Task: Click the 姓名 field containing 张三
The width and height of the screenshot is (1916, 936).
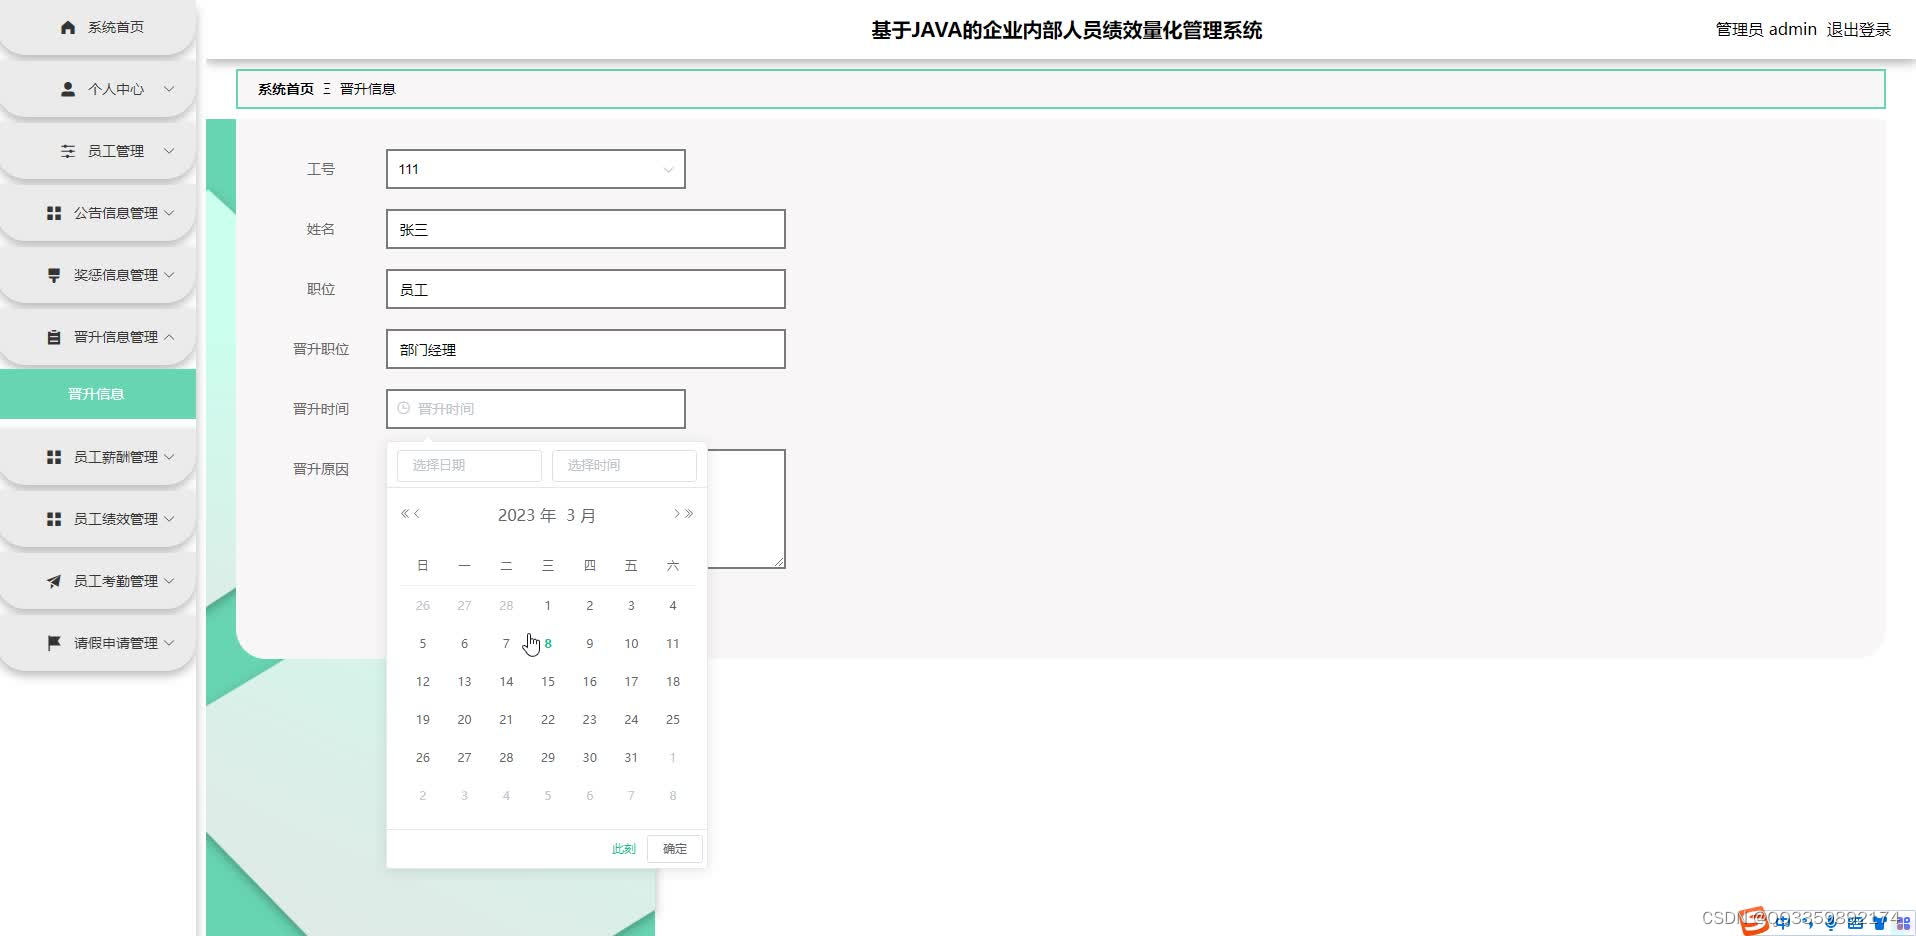Action: click(586, 229)
